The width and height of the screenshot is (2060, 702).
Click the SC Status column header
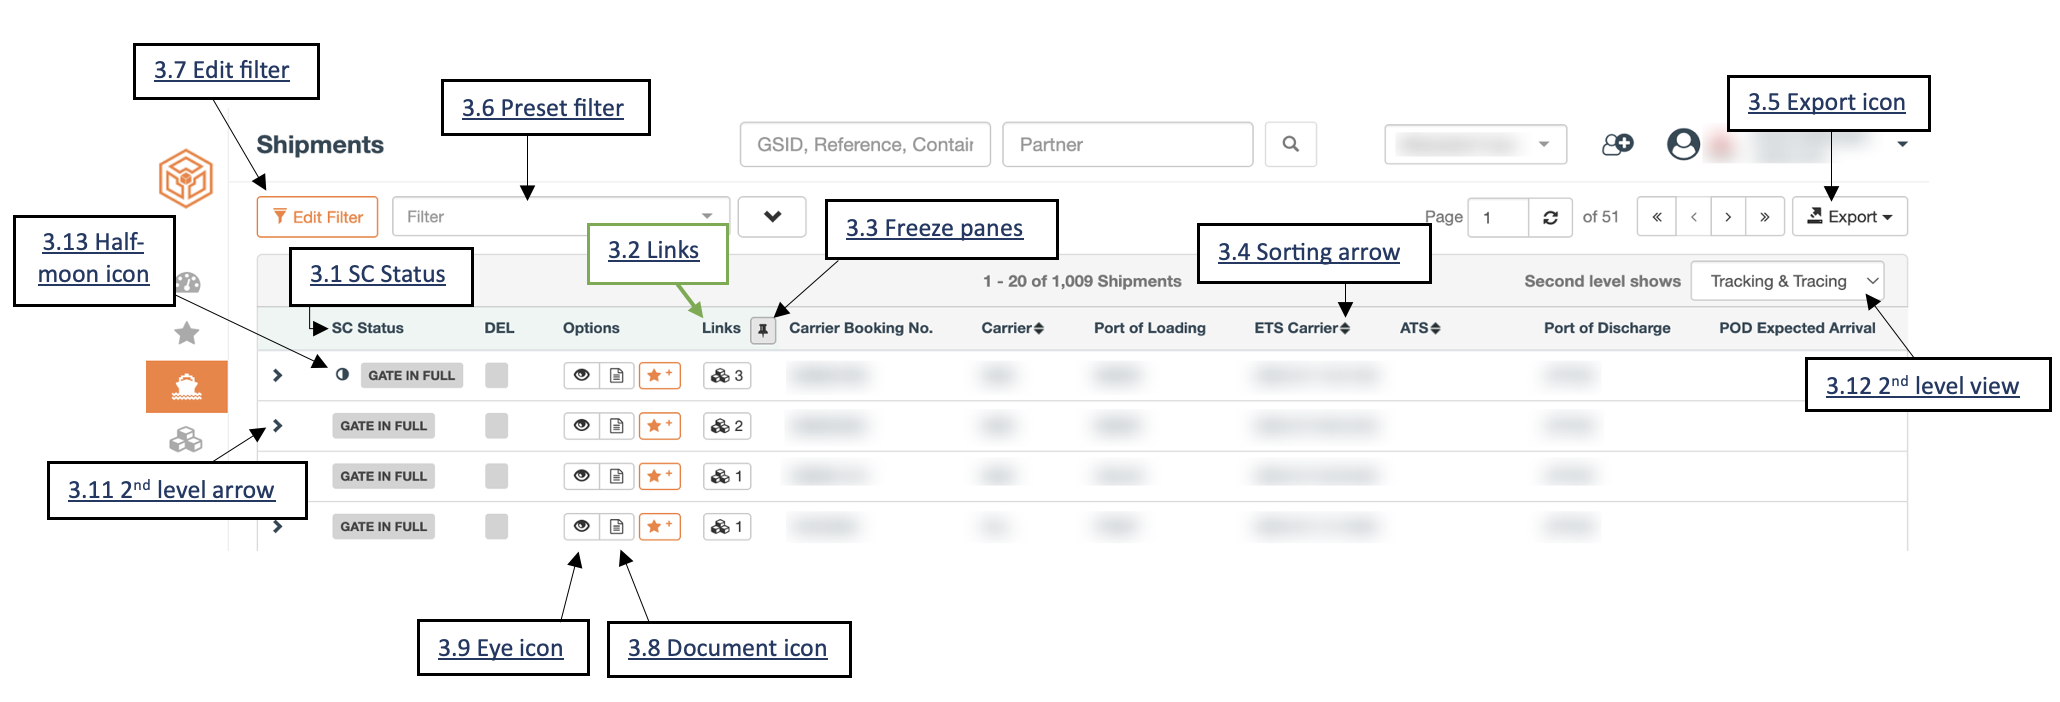[x=368, y=328]
